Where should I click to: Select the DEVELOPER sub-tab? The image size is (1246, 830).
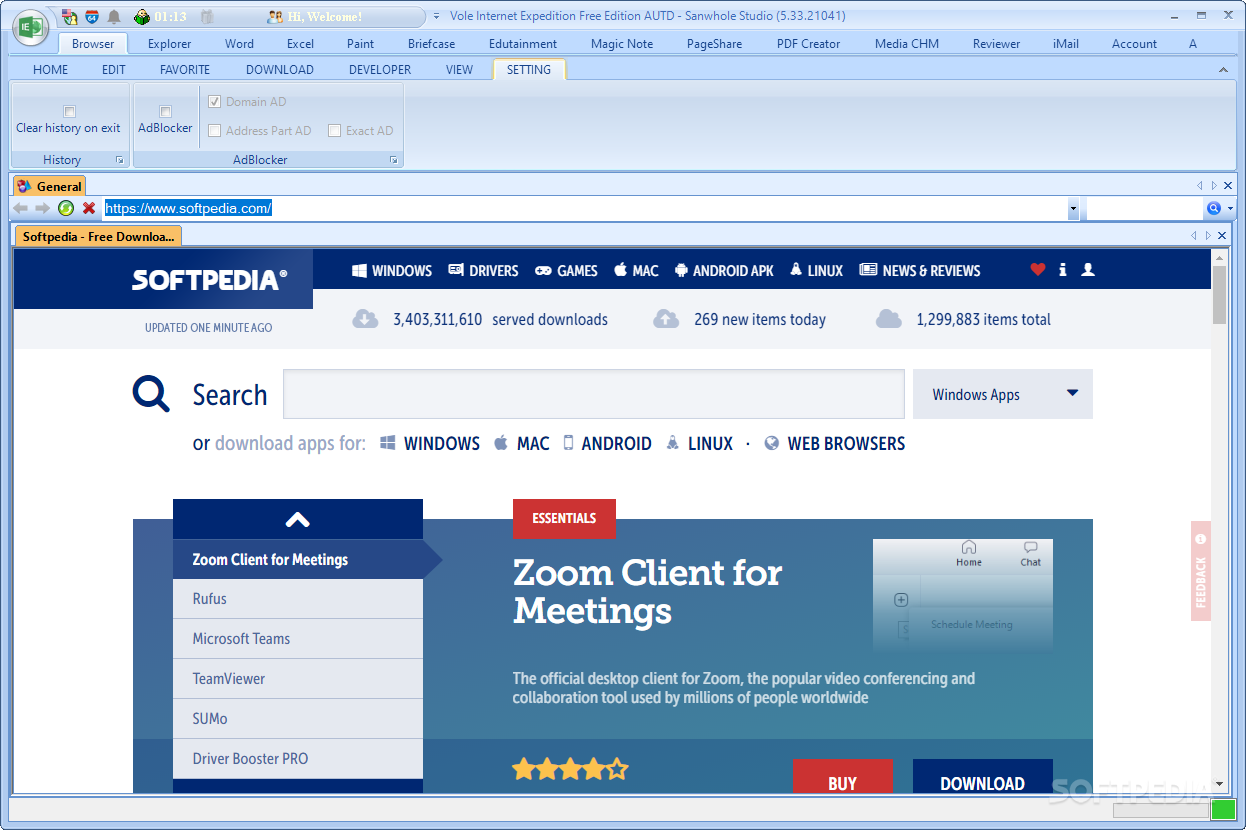tap(380, 70)
